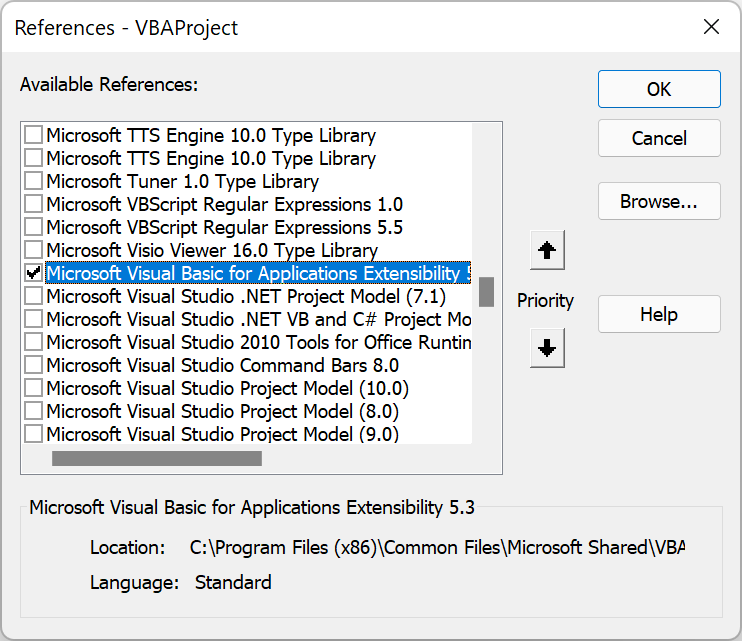Select Microsoft Visual Studio 2010 Tools for Office entry
Screen dimensions: 742x641
258,342
